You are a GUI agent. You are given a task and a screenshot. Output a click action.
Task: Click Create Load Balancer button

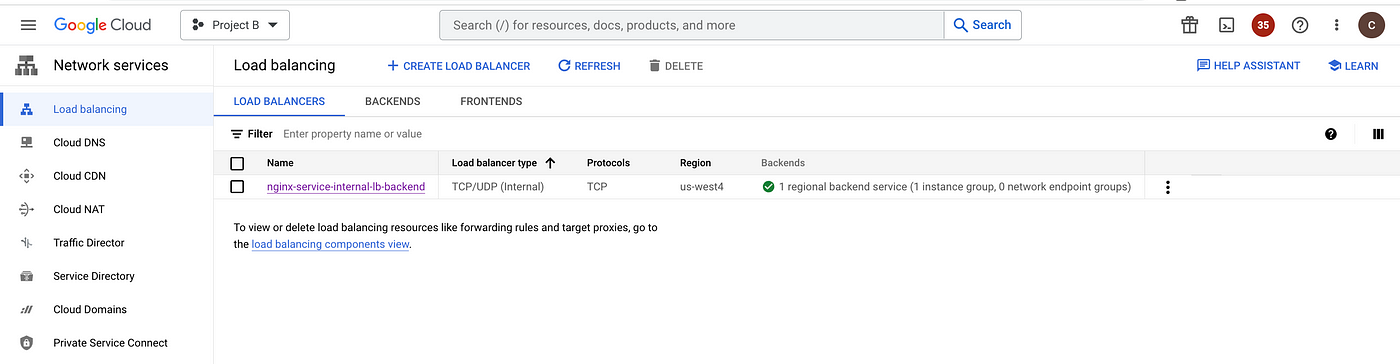point(458,66)
